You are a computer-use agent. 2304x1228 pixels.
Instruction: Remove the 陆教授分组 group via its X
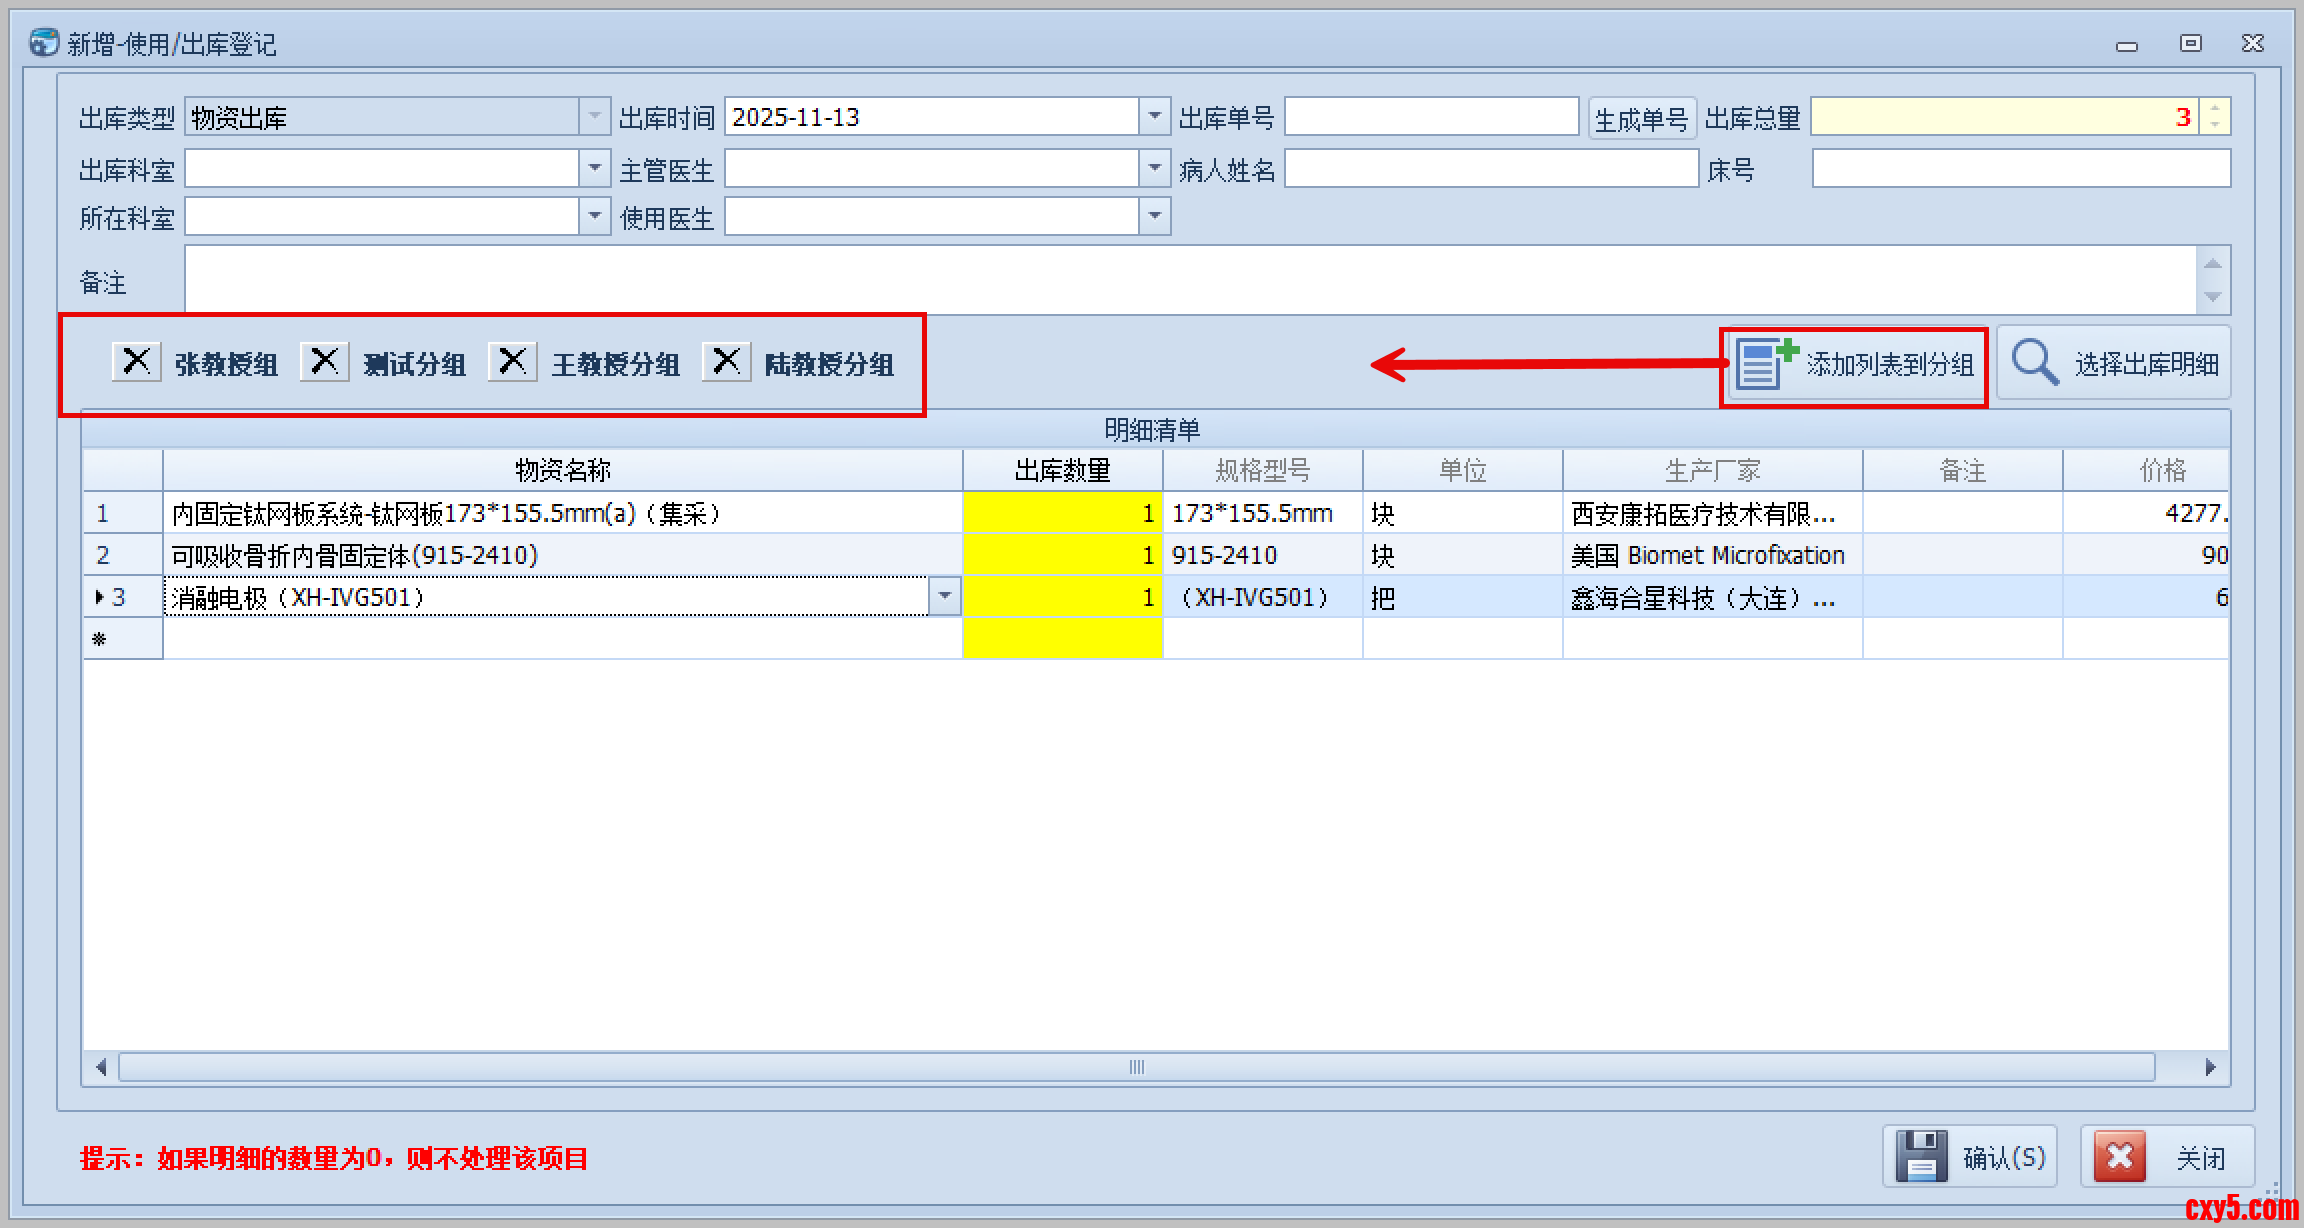727,361
